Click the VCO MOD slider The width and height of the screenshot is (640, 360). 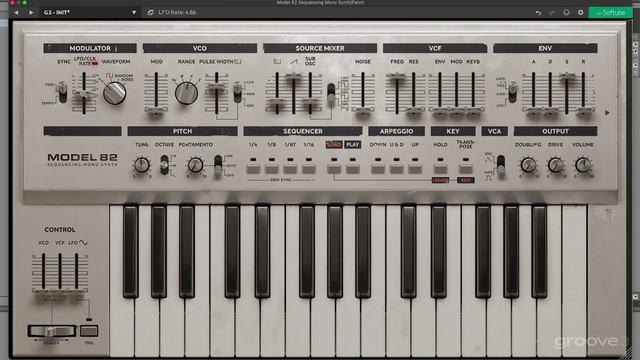(156, 110)
